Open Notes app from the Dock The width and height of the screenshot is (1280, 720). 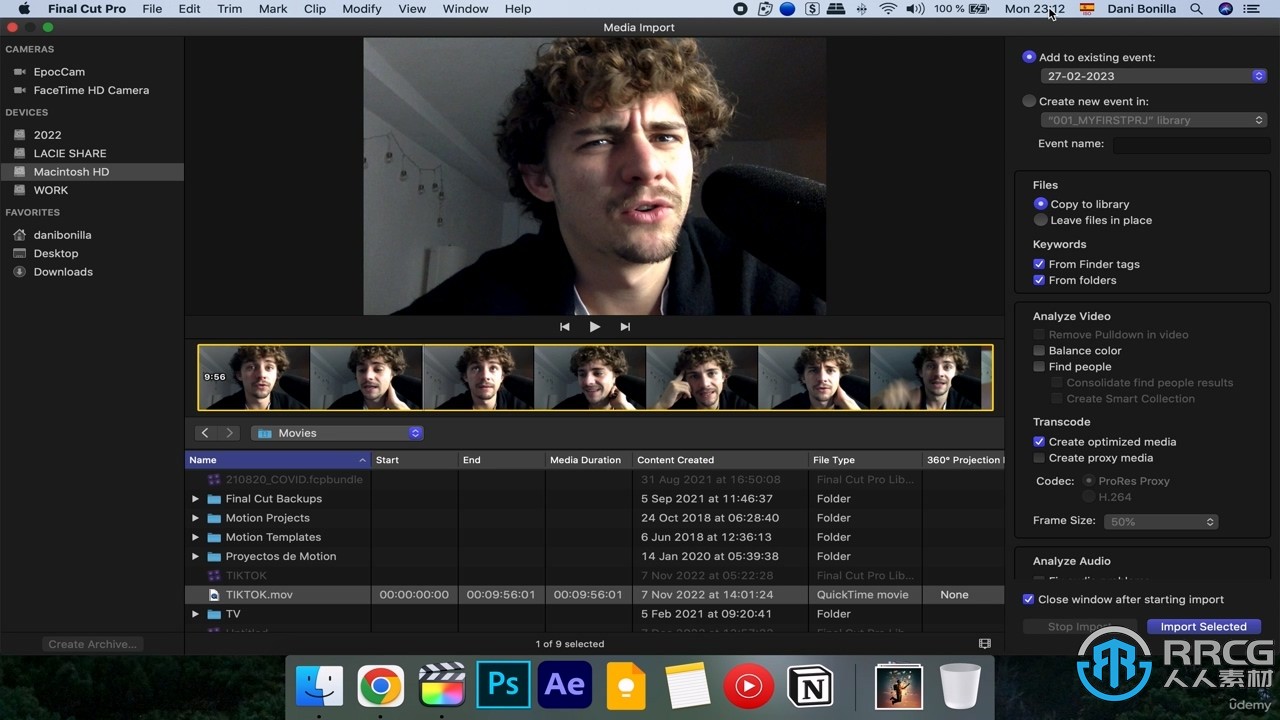click(687, 686)
